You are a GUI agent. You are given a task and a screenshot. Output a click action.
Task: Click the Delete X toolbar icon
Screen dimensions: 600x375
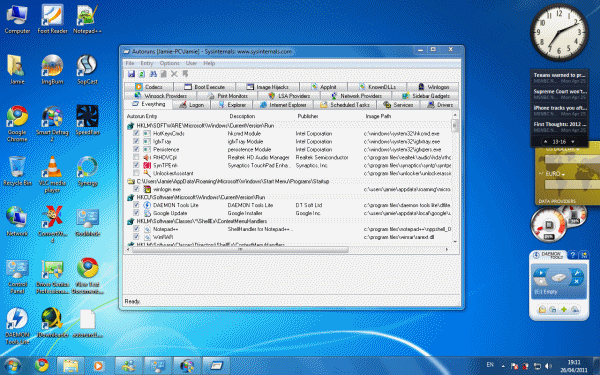[x=174, y=74]
